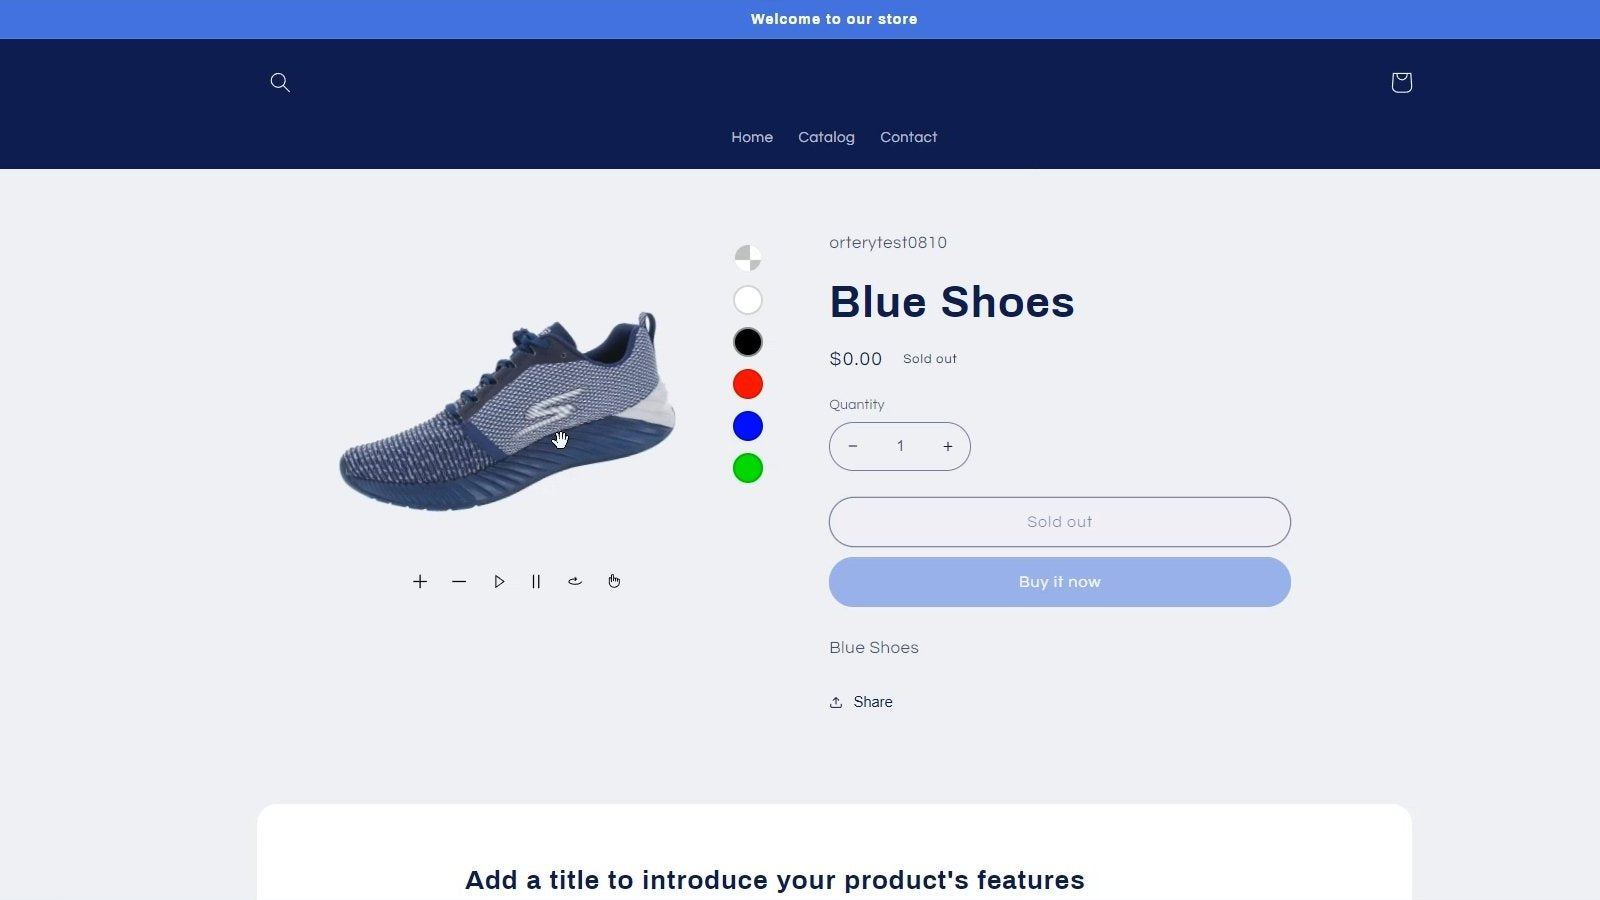Pick the blue color swatch

pyautogui.click(x=748, y=426)
